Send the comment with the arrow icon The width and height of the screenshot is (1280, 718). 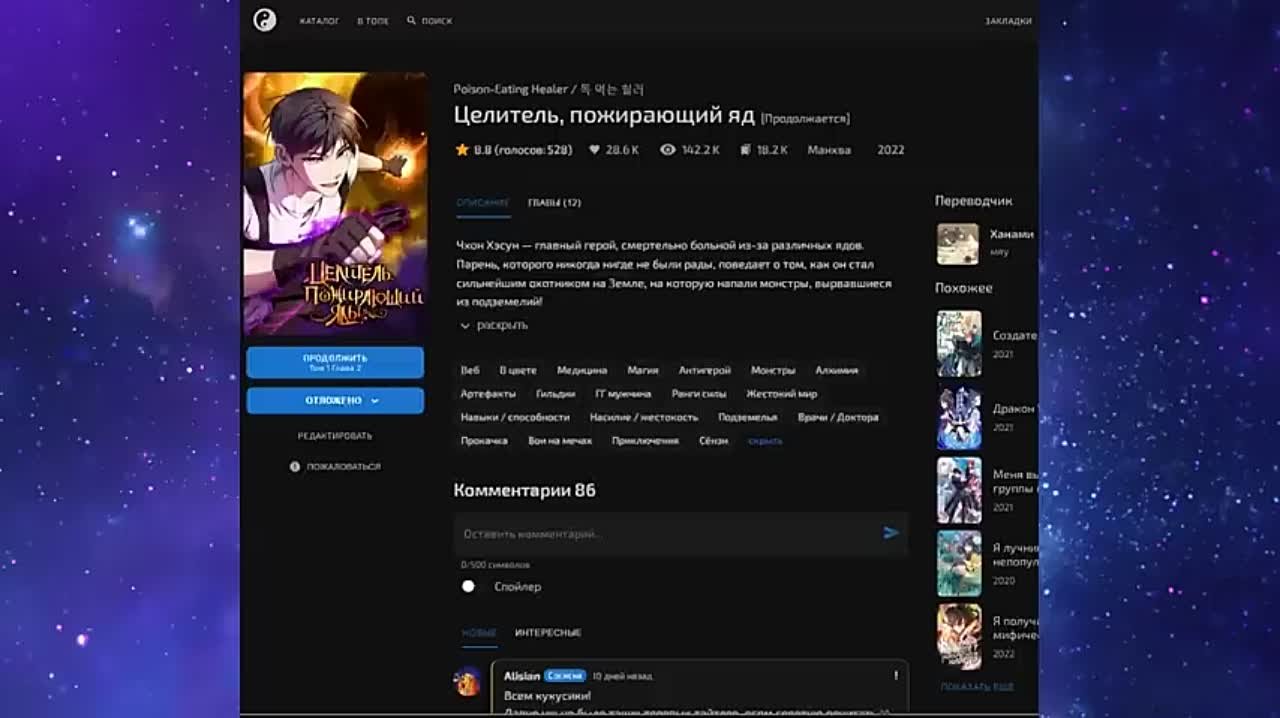click(891, 533)
